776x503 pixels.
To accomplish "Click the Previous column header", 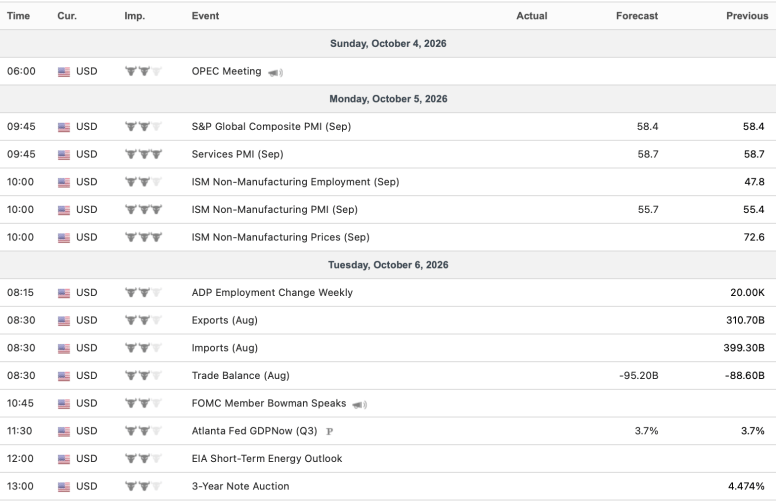I will click(x=747, y=16).
